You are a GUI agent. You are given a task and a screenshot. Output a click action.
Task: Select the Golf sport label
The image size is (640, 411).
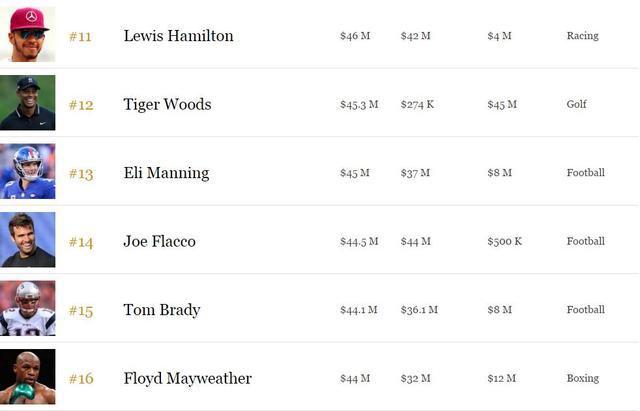(x=577, y=104)
